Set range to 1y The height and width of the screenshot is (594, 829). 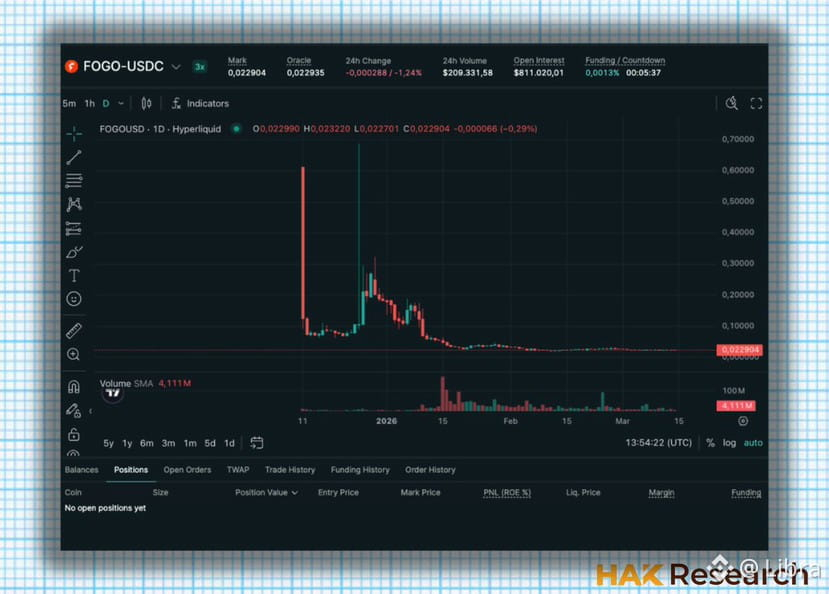pos(127,443)
